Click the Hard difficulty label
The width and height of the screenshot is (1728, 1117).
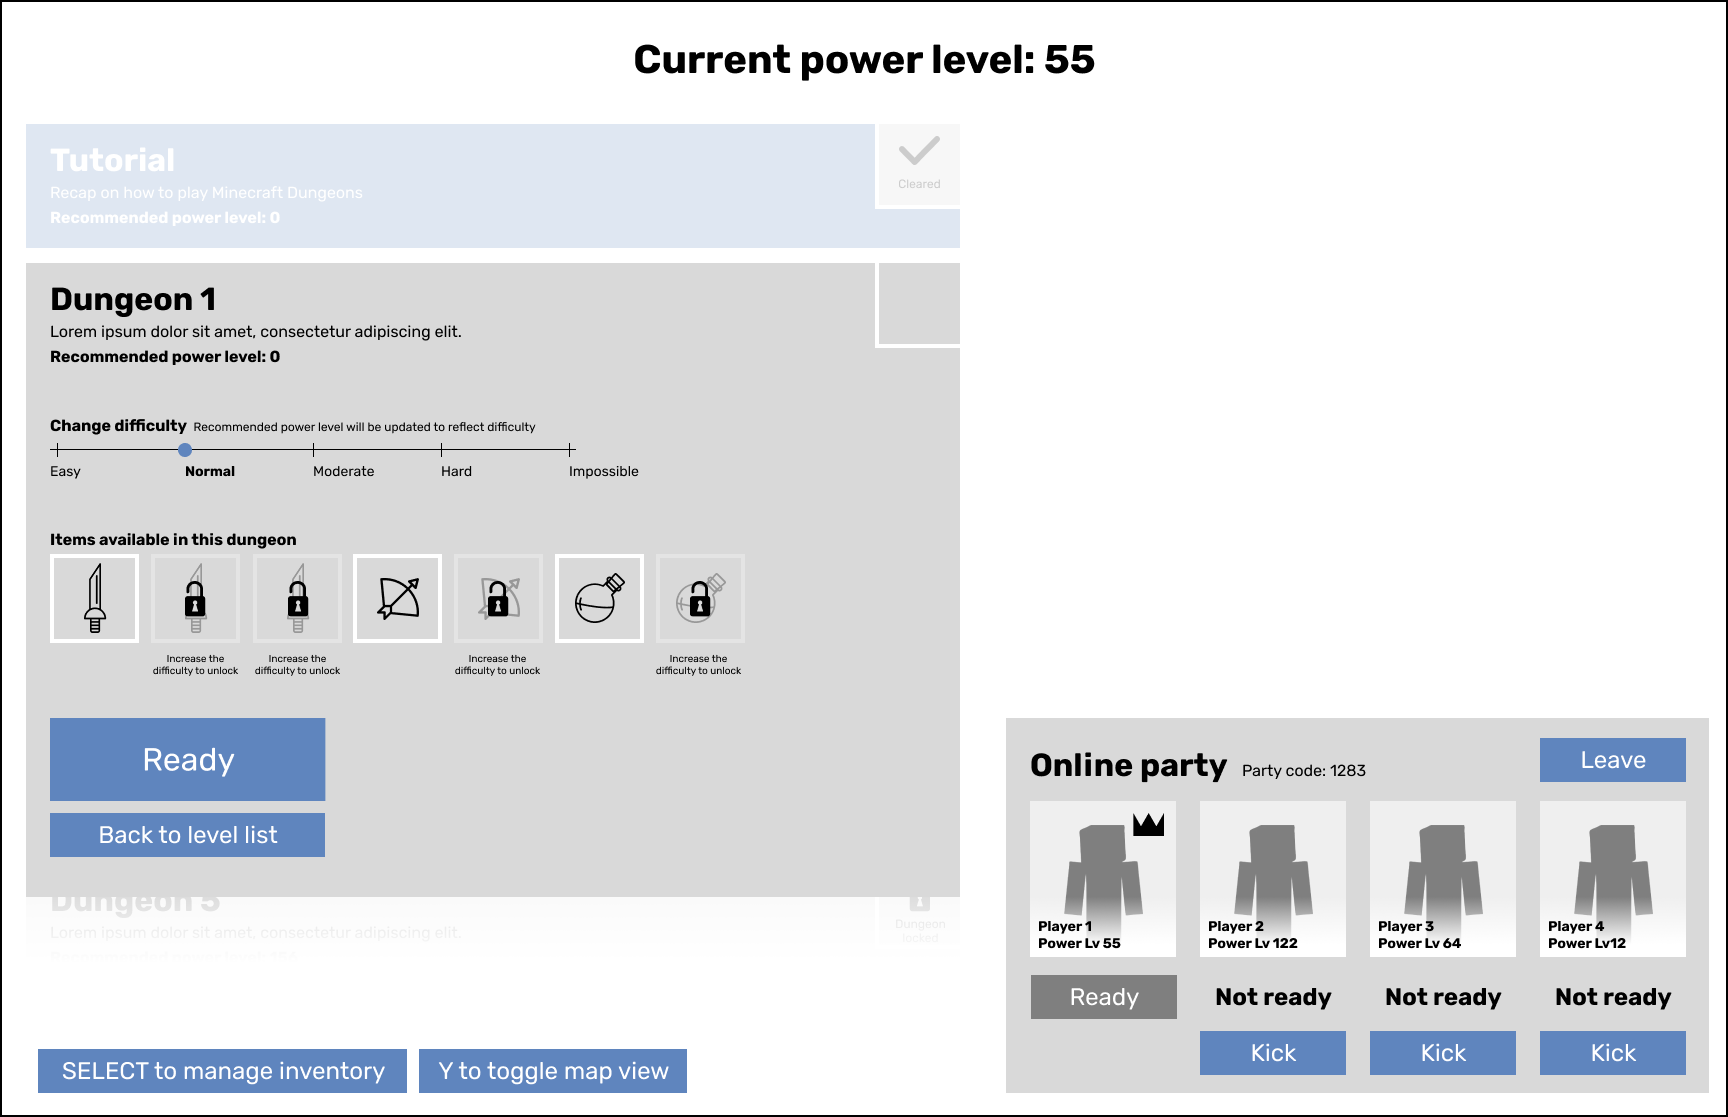click(x=456, y=471)
